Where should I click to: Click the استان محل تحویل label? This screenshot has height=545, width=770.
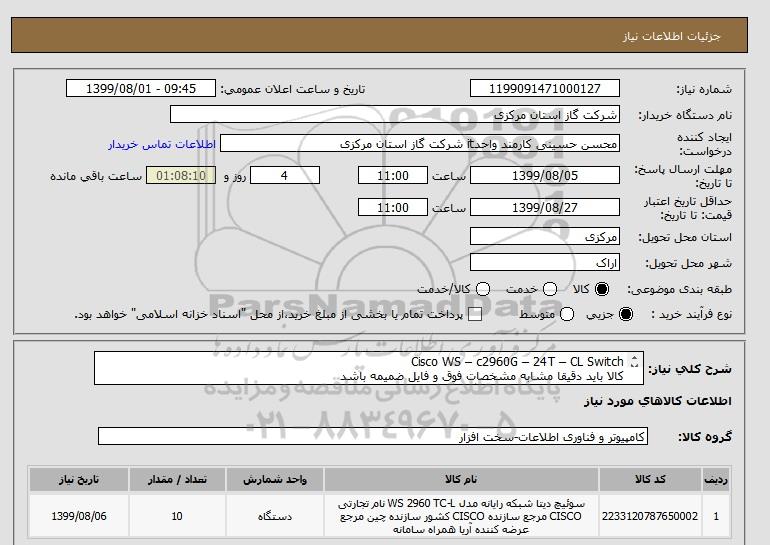(x=685, y=237)
